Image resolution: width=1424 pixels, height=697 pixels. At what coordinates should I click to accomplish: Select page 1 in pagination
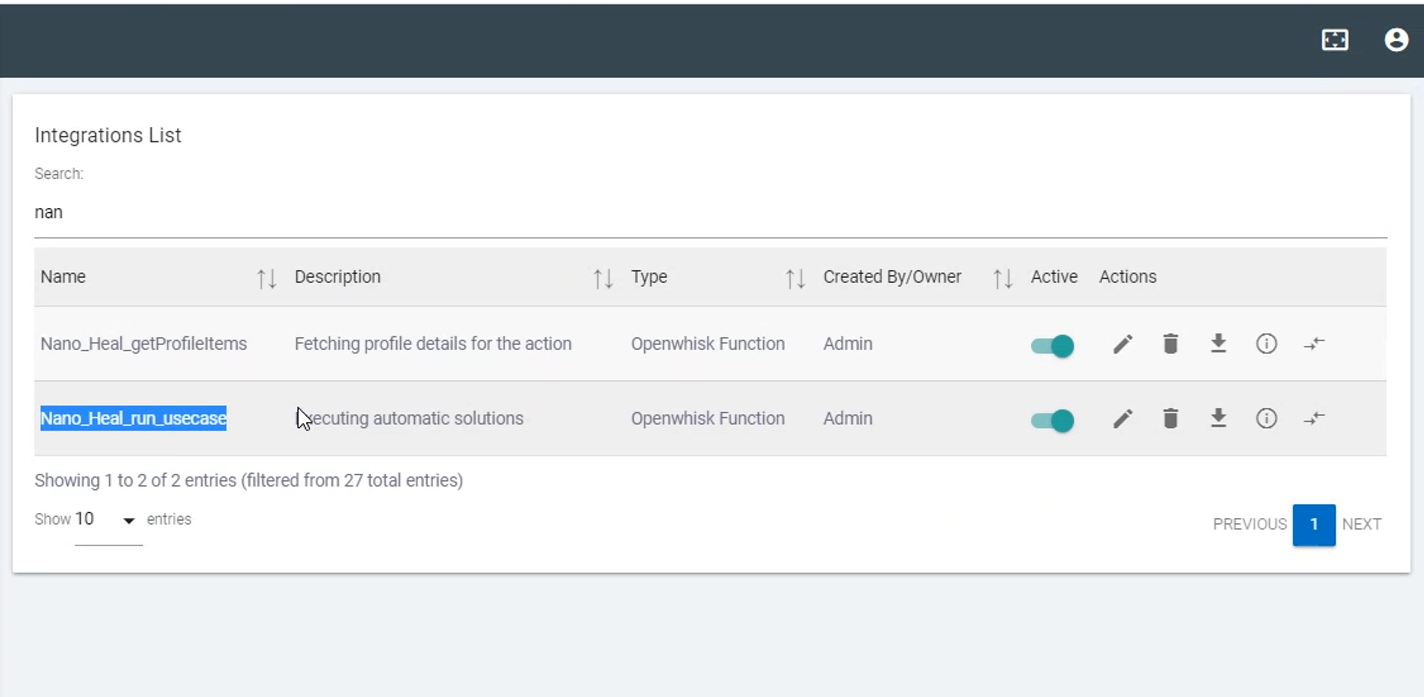tap(1313, 524)
